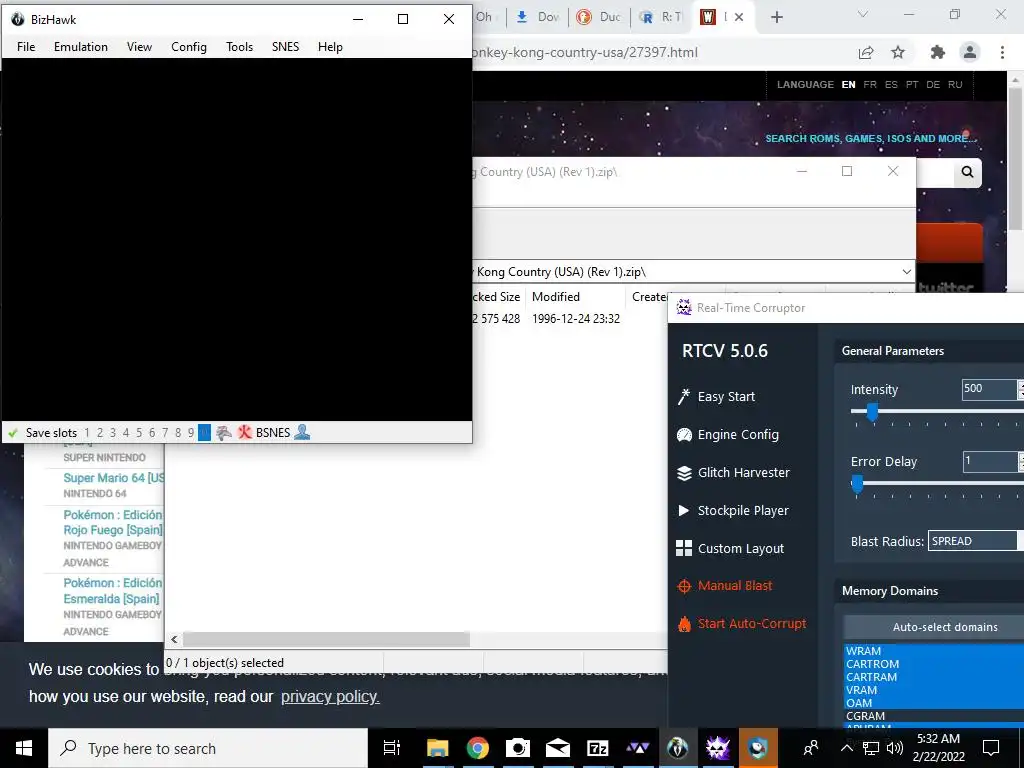Image resolution: width=1024 pixels, height=768 pixels.
Task: Click the blue user icon after BSNES
Action: (x=302, y=432)
